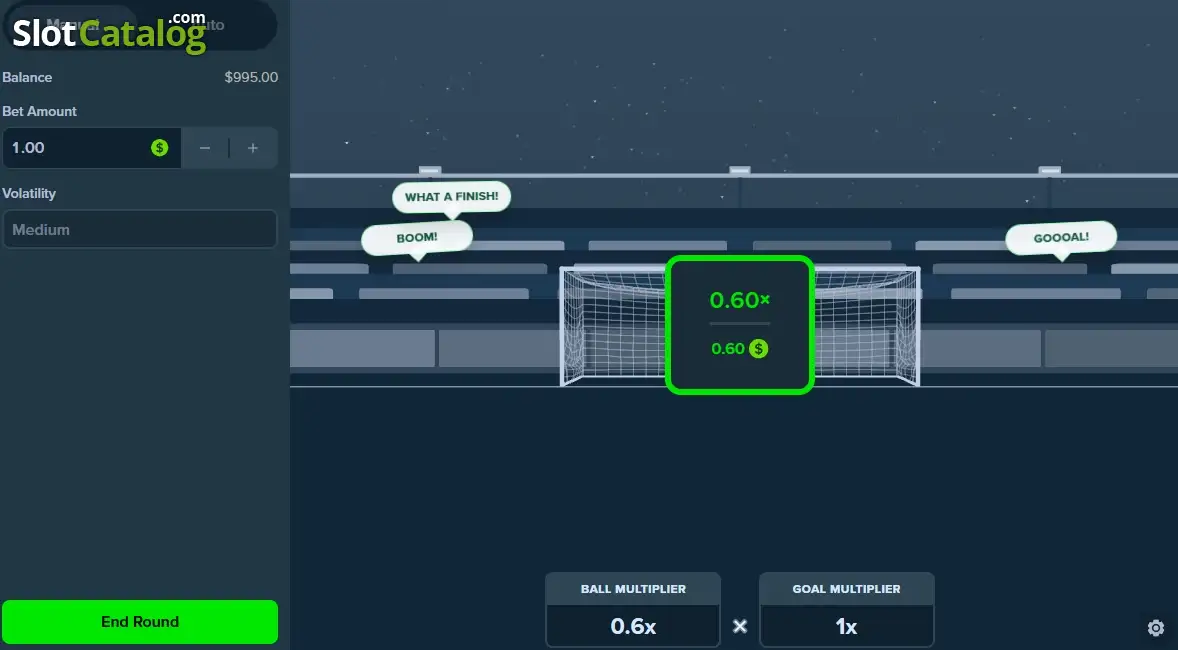The height and width of the screenshot is (650, 1178).
Task: Click the Goal Multiplier 1x box
Action: 847,609
